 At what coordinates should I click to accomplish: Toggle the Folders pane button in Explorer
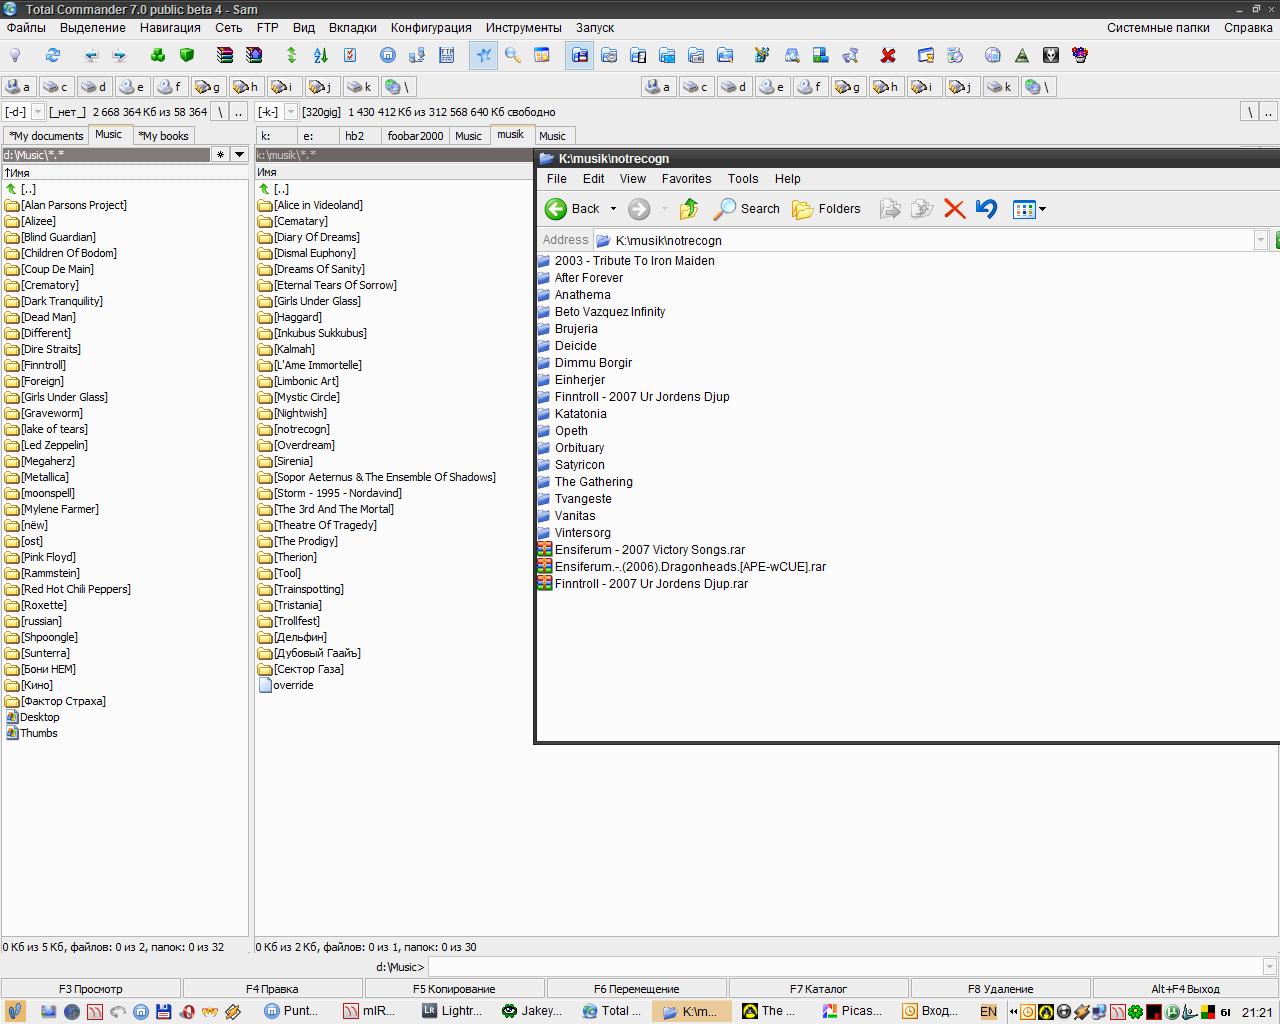tap(826, 209)
